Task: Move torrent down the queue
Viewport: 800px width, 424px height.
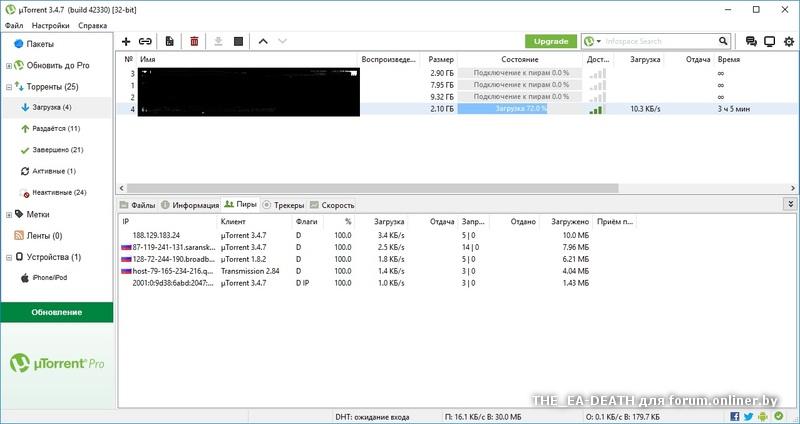Action: click(282, 41)
